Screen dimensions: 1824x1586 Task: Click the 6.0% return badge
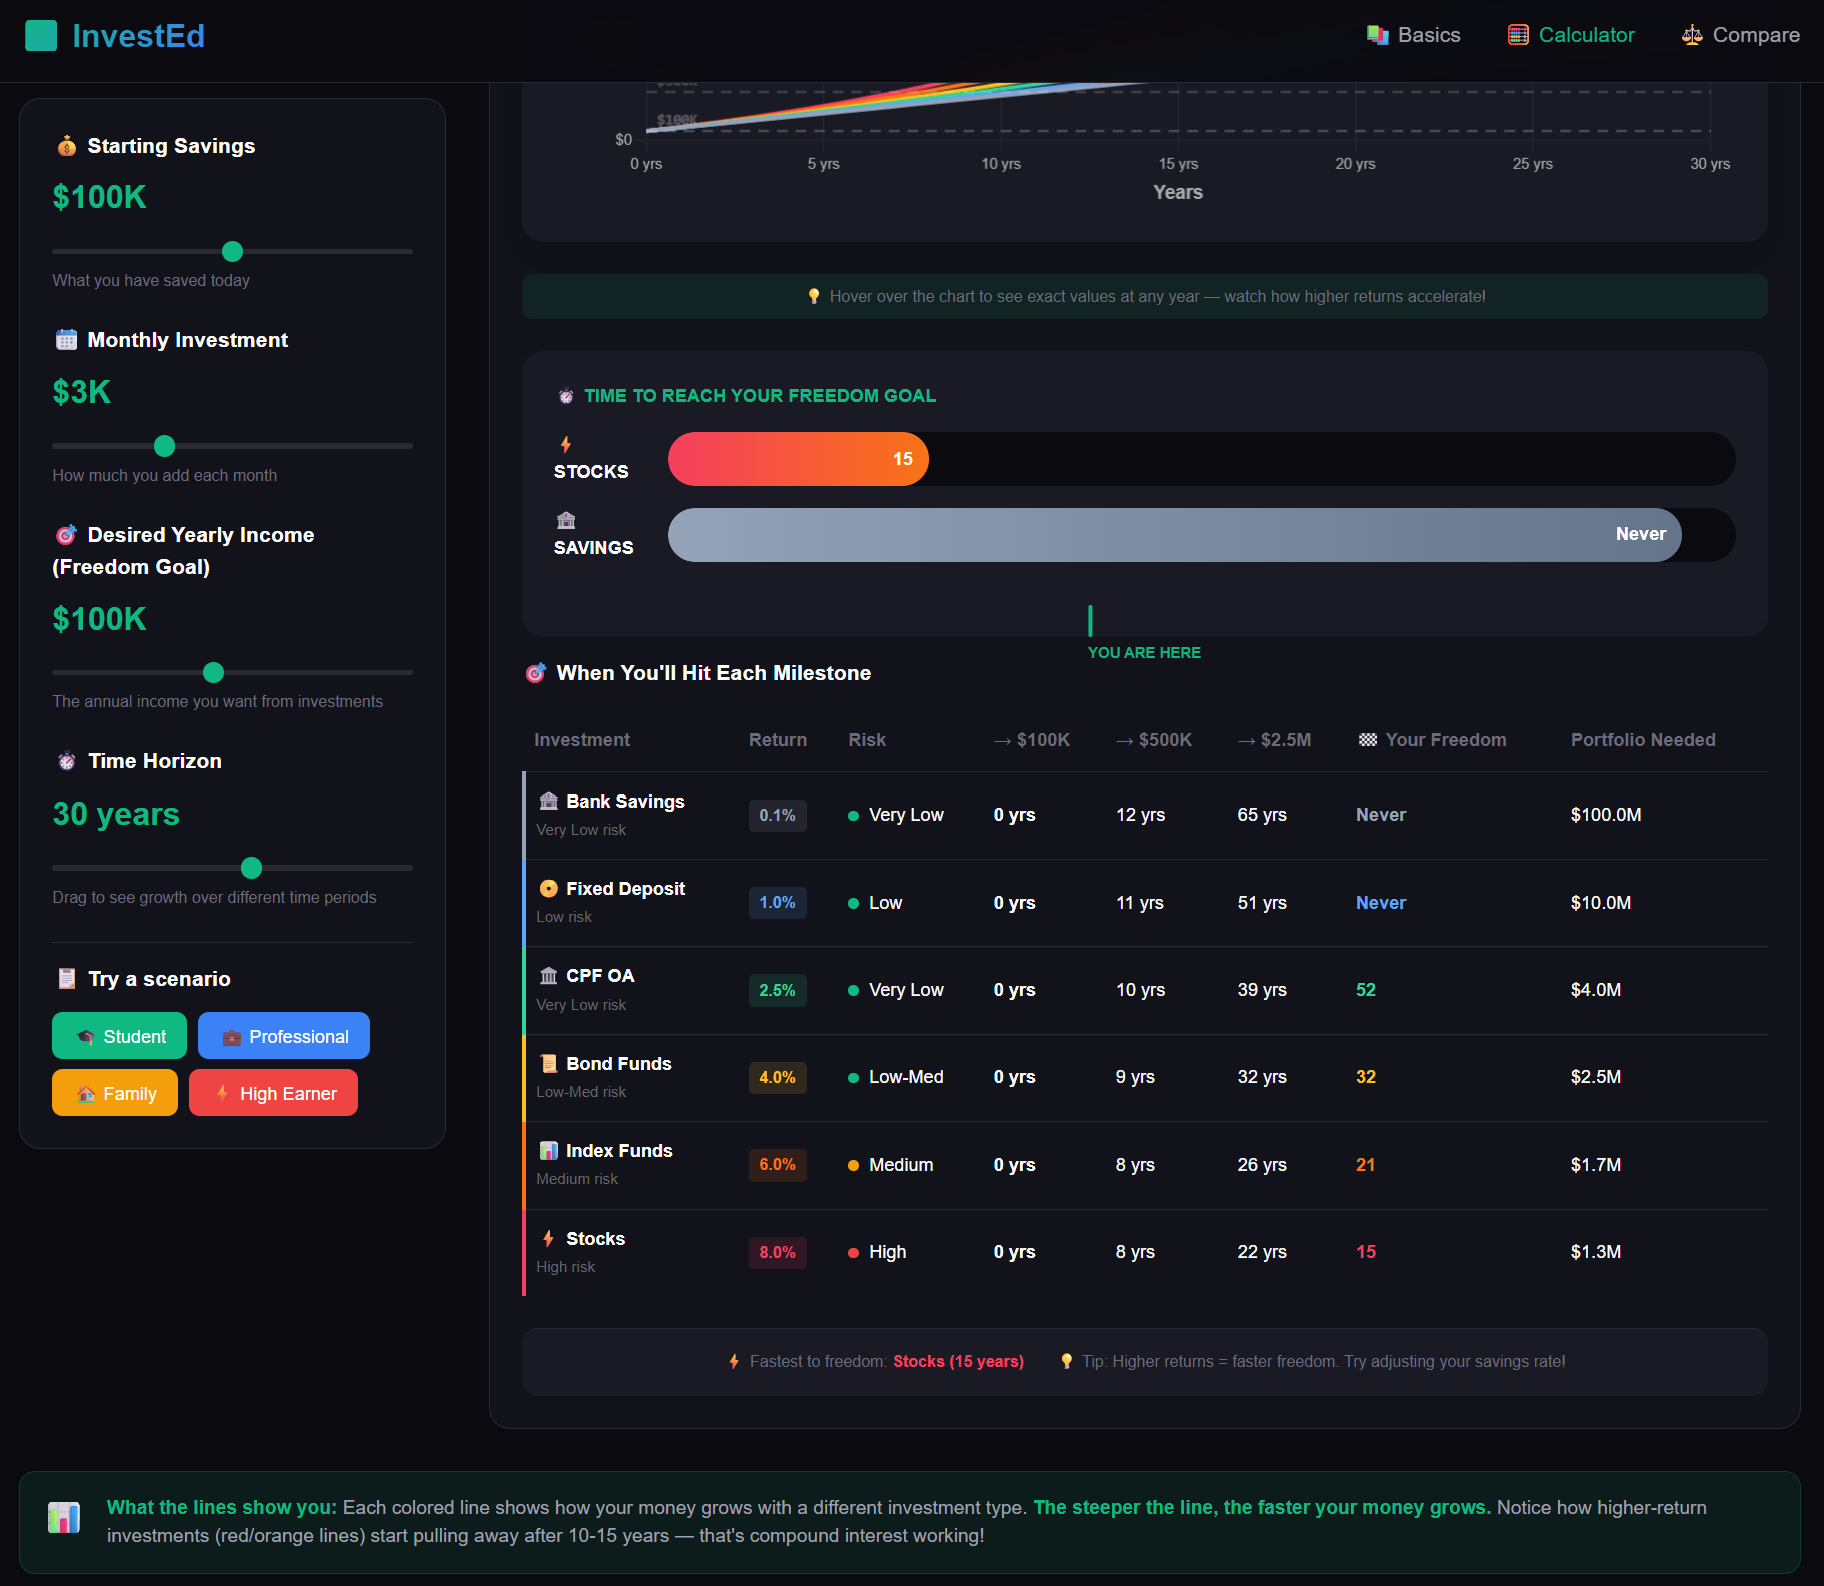click(778, 1165)
